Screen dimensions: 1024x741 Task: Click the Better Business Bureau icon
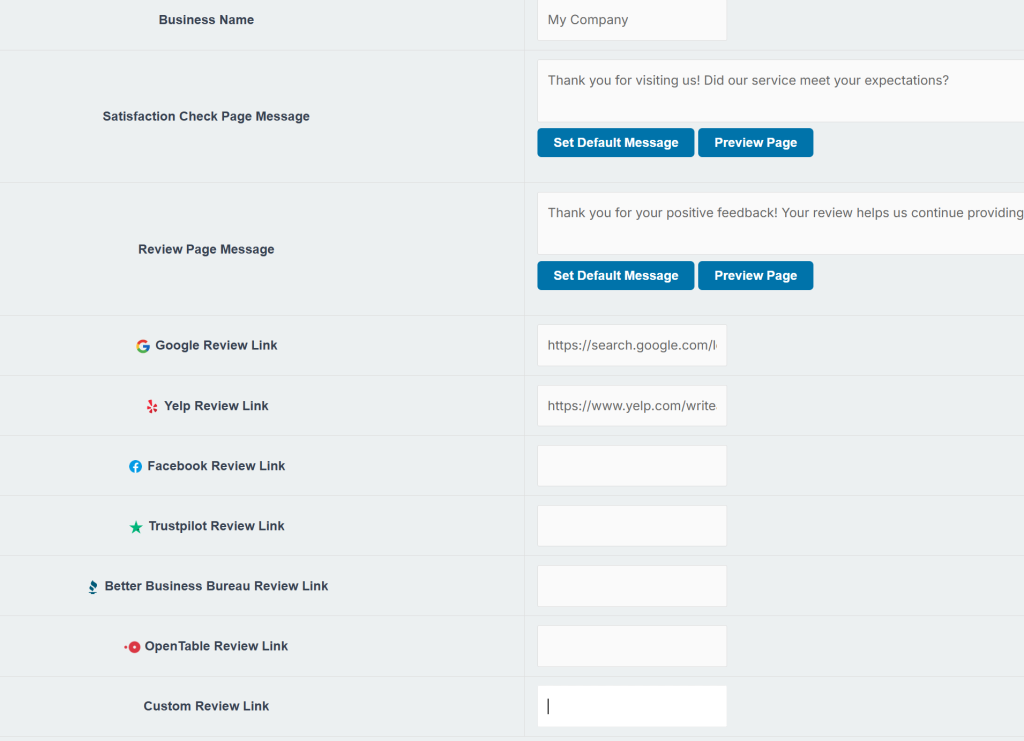(x=93, y=587)
